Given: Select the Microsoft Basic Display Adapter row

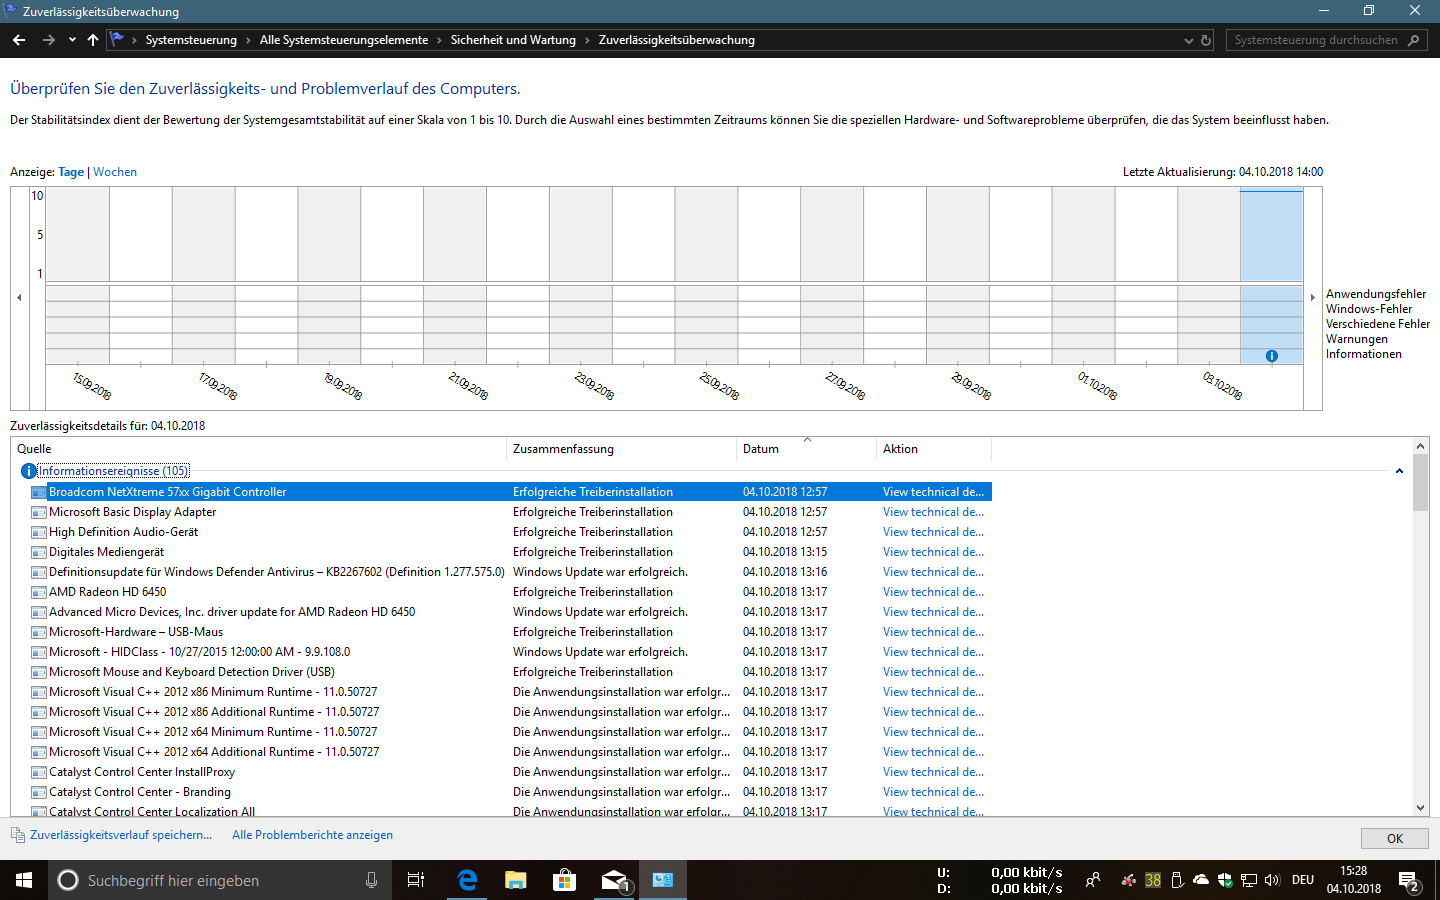Looking at the screenshot, I should (510, 512).
